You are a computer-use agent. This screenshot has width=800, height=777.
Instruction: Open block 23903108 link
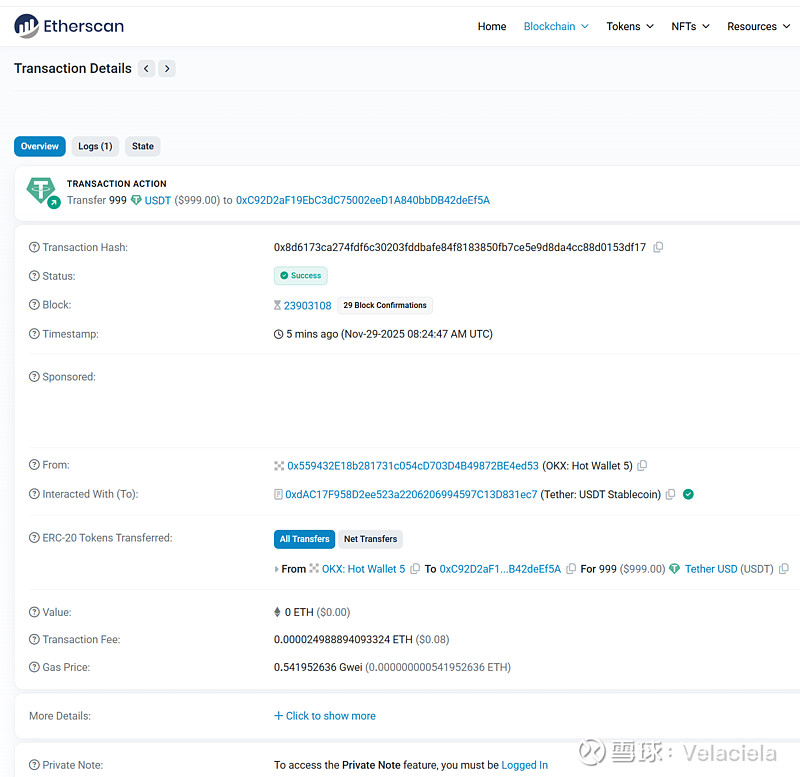coord(308,306)
